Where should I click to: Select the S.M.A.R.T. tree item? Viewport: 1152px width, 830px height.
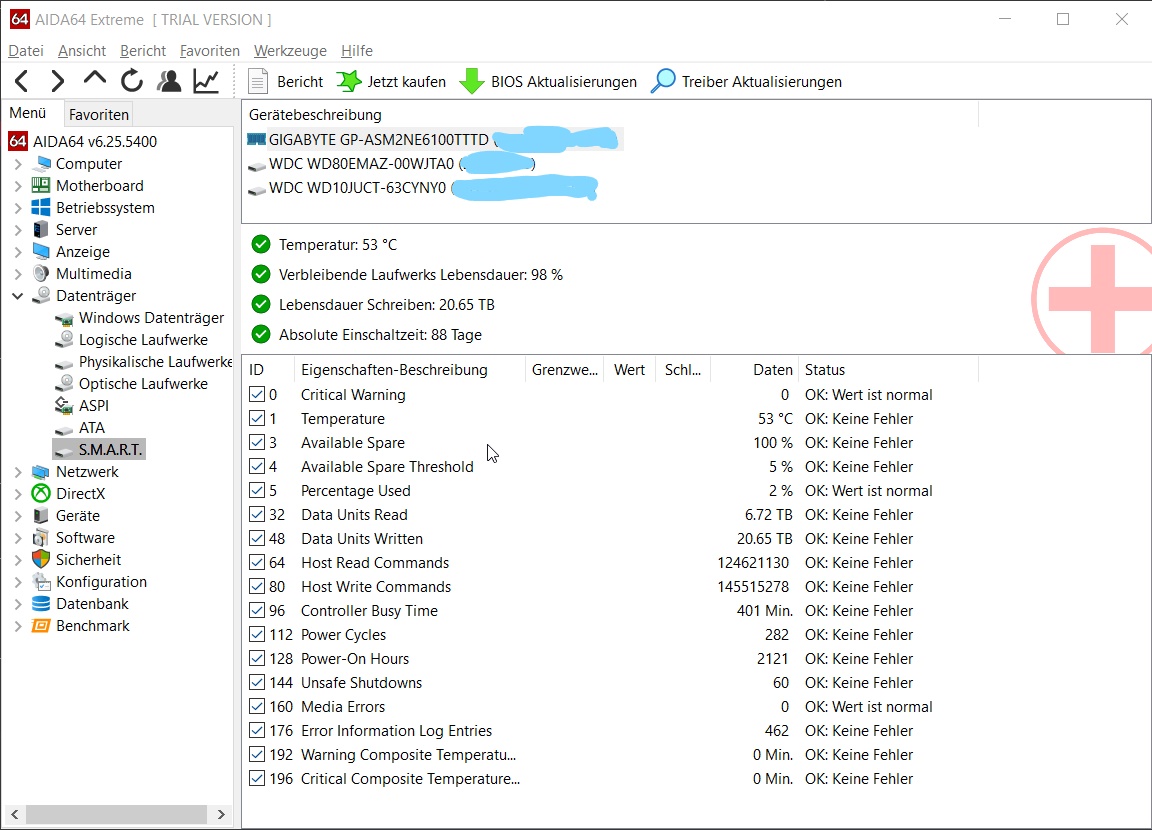pos(99,449)
